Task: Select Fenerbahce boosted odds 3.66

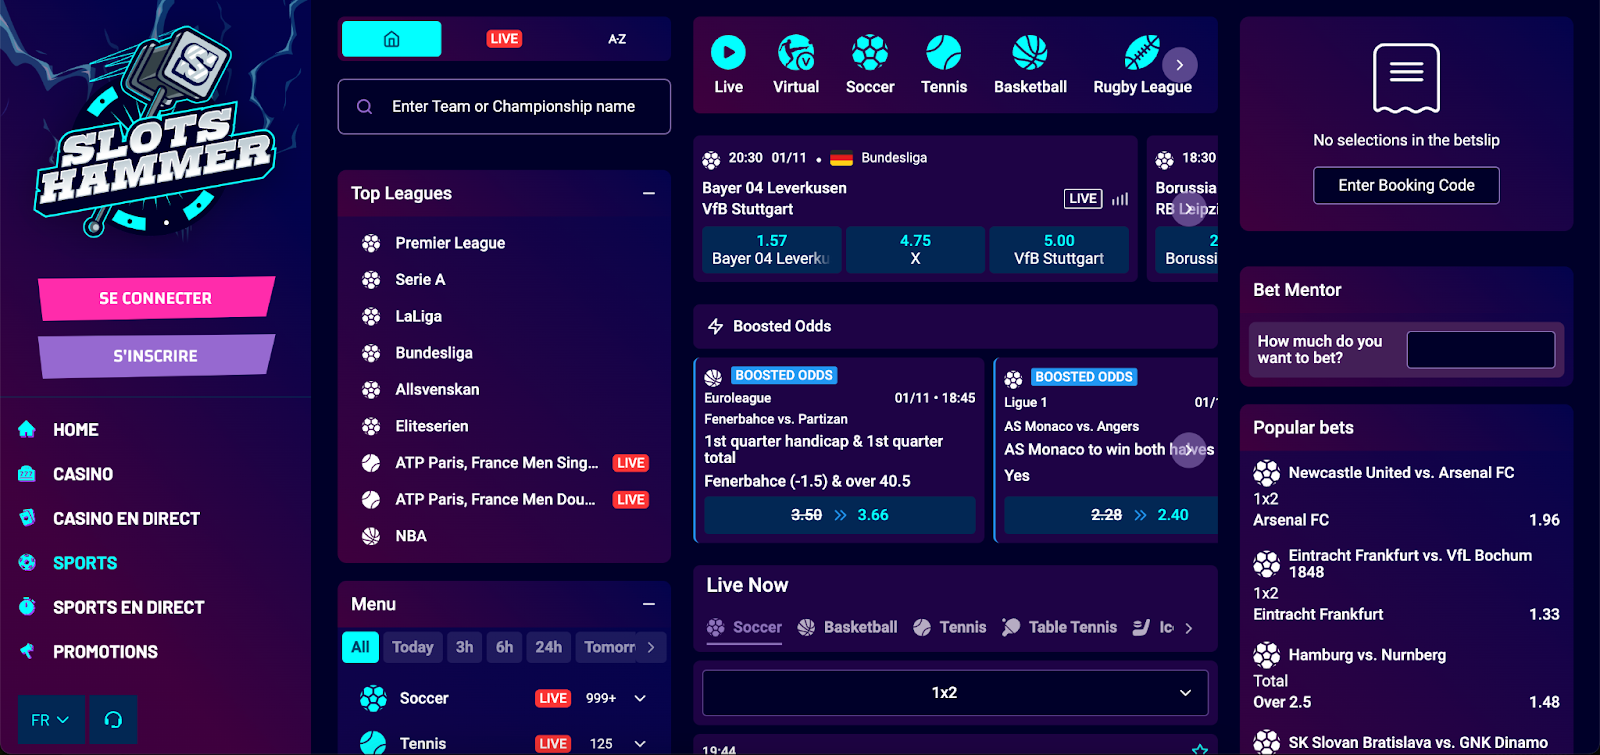Action: pos(840,515)
